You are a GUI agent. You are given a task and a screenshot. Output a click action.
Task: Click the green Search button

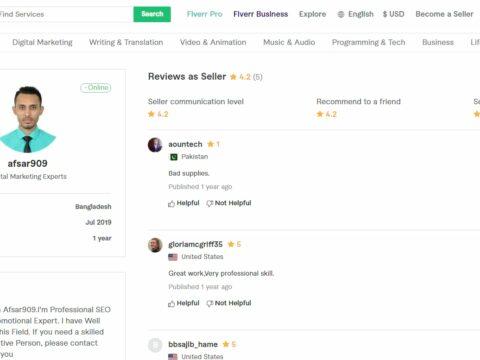point(152,14)
